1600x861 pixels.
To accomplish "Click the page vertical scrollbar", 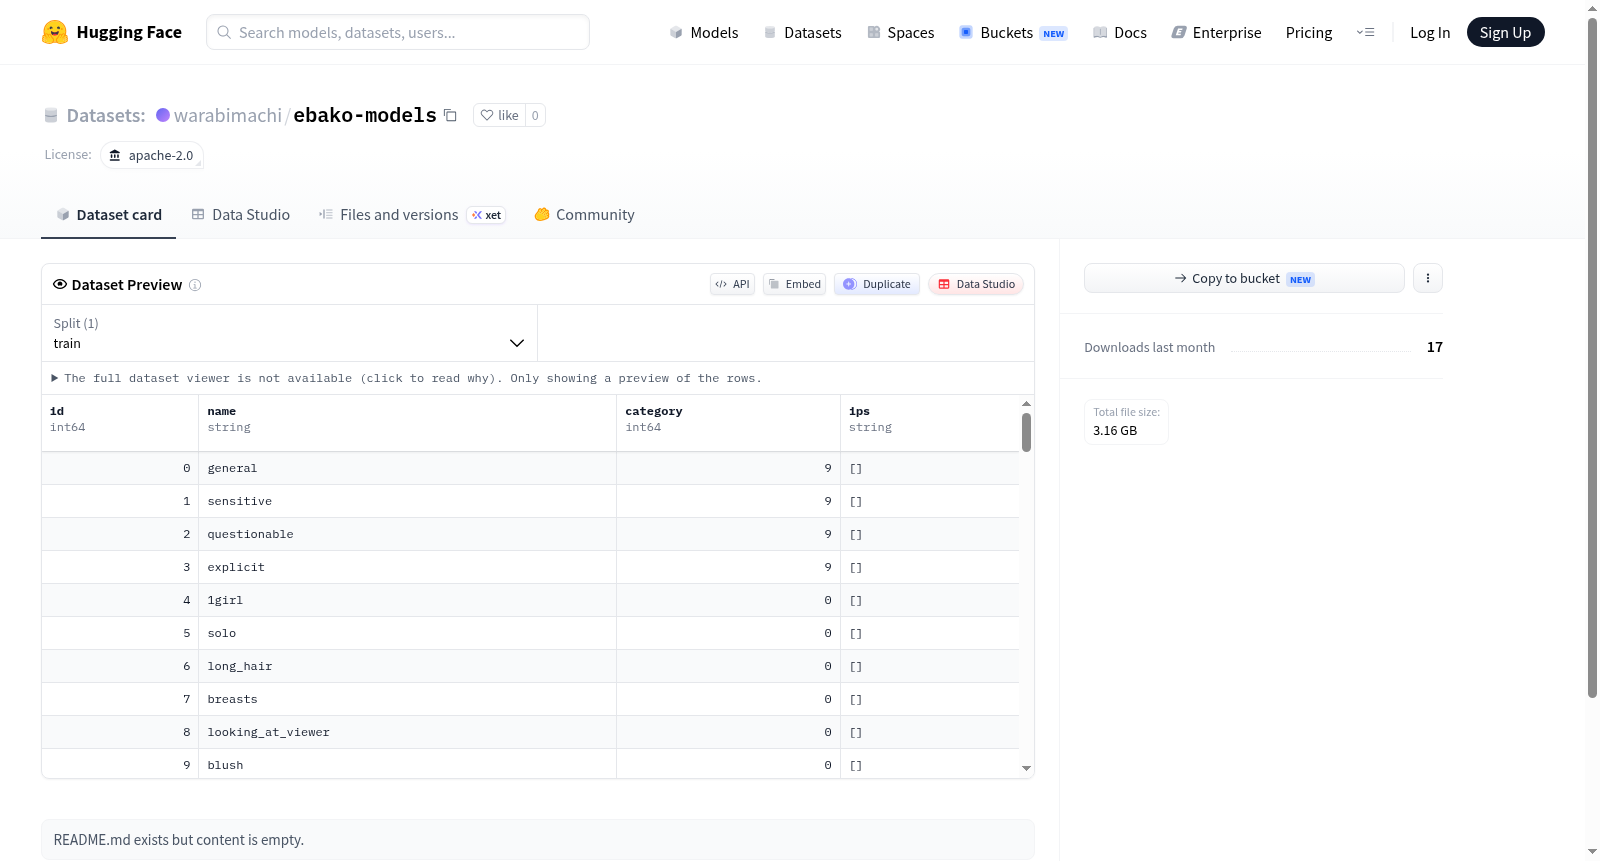I will (1592, 357).
